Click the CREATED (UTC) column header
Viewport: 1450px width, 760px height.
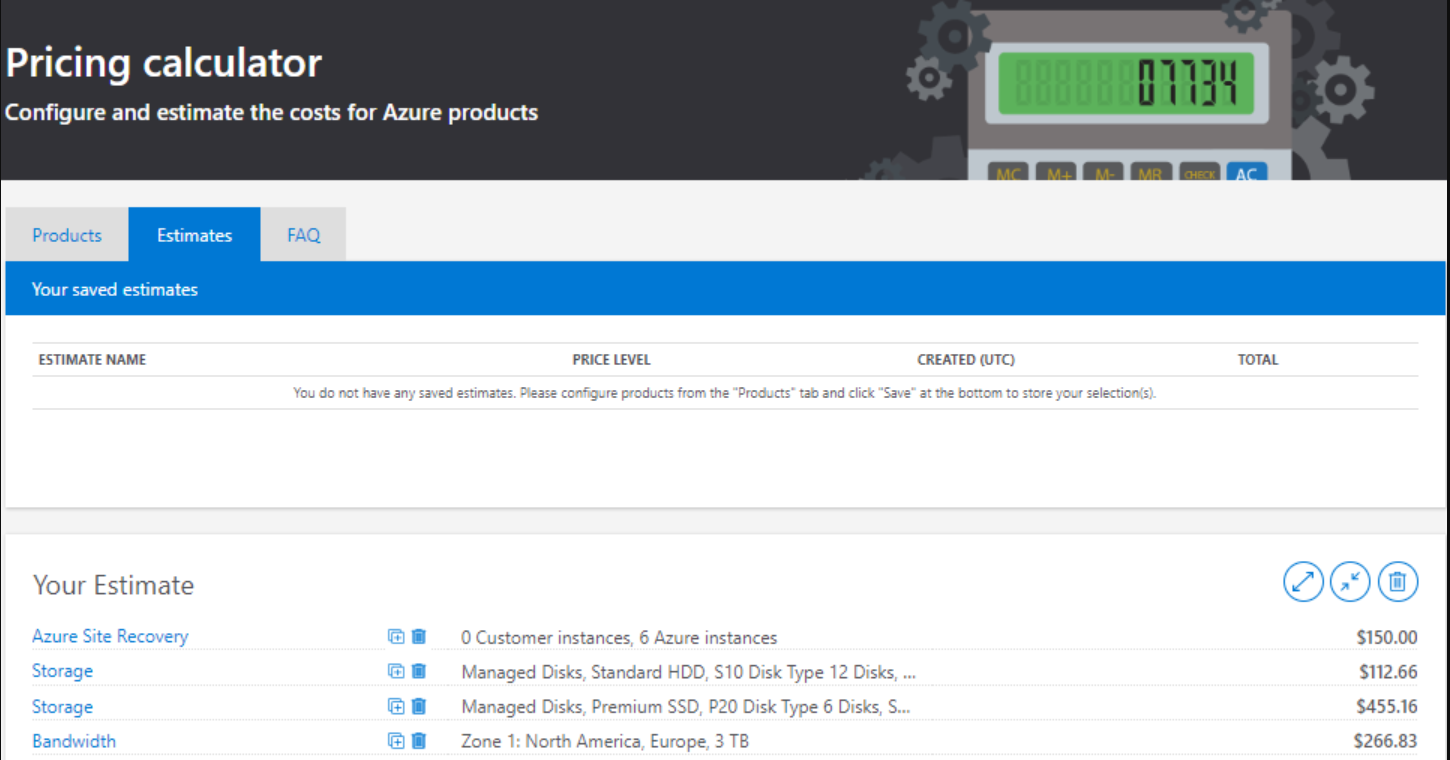click(x=966, y=360)
